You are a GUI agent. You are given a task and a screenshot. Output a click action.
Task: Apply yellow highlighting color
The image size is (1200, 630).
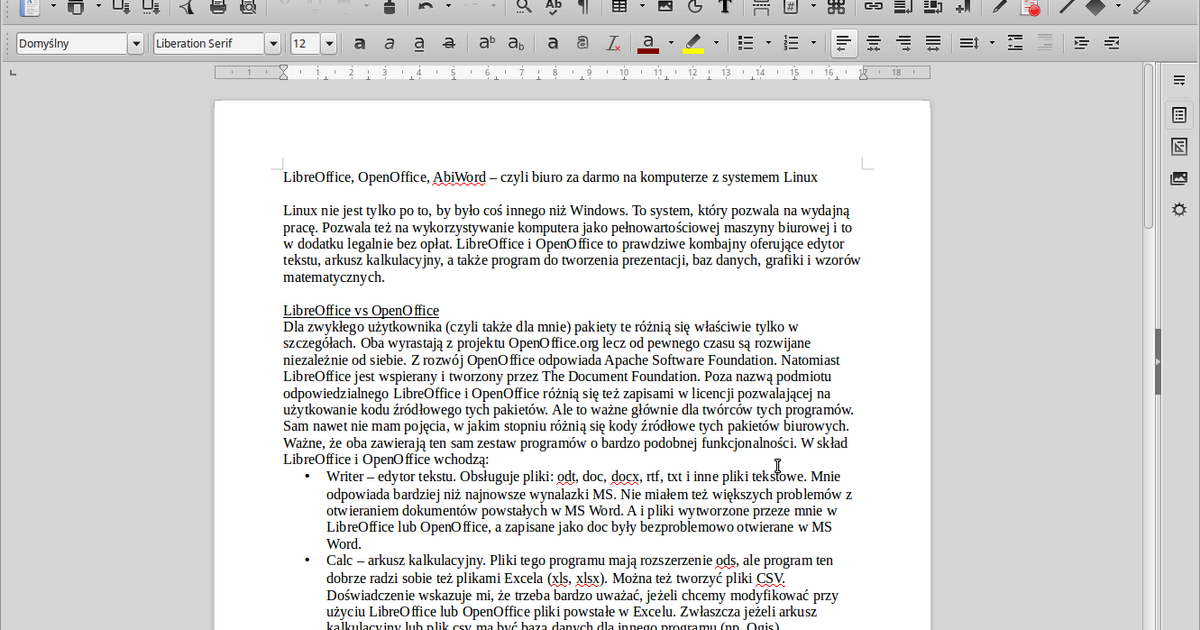(693, 44)
